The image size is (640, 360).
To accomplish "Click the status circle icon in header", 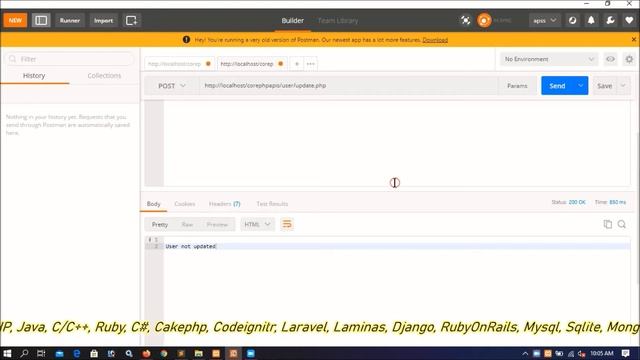I will click(572, 20).
